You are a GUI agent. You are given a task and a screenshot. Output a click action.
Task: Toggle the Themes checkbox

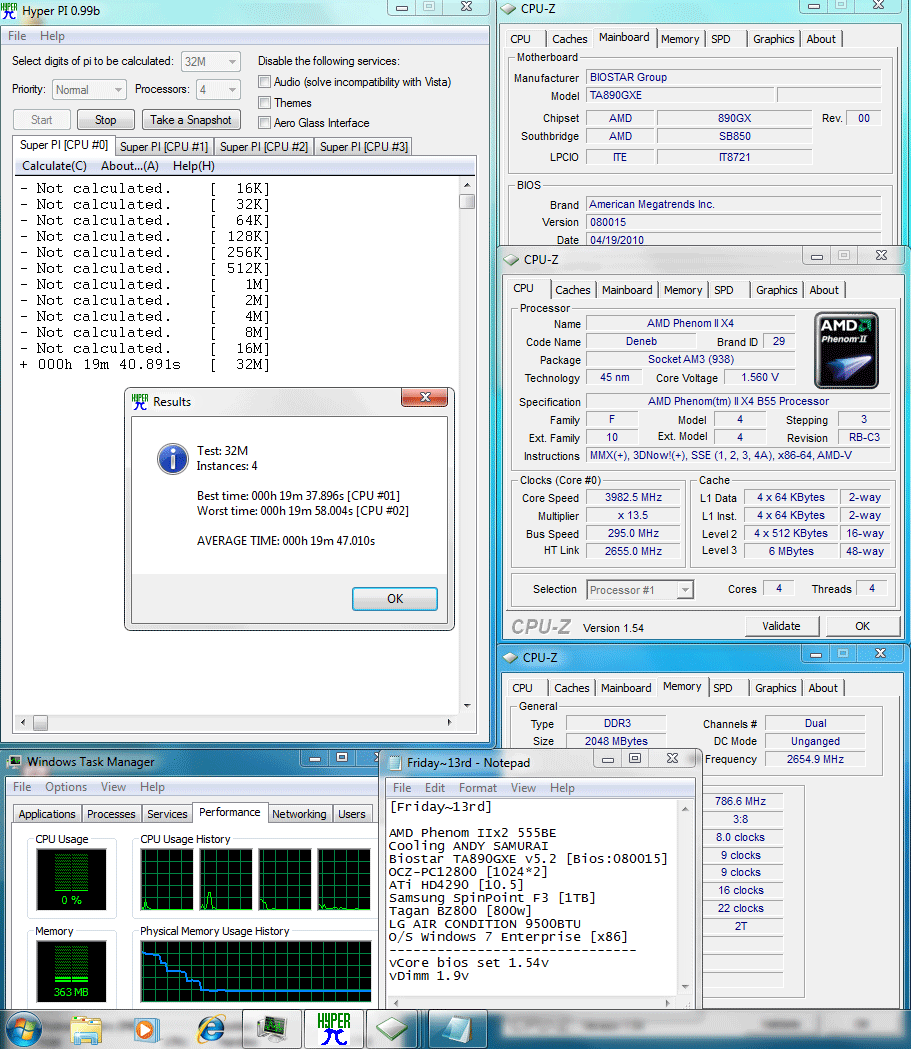[x=265, y=103]
